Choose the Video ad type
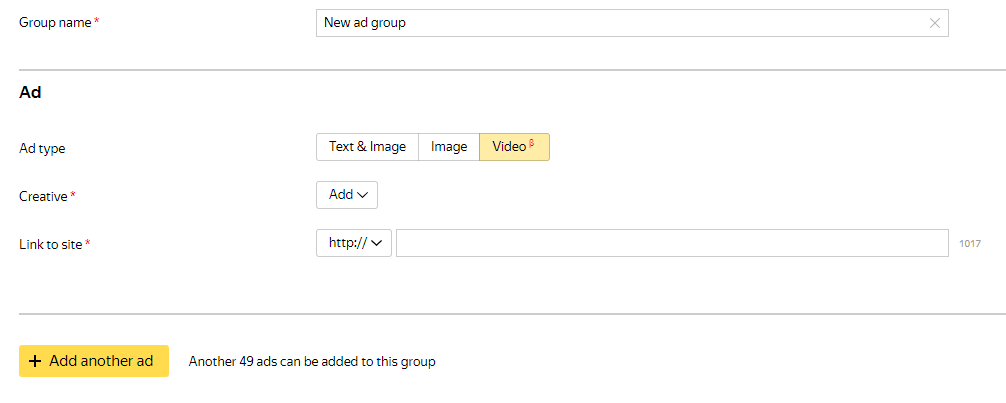This screenshot has height=403, width=1006. tap(510, 147)
